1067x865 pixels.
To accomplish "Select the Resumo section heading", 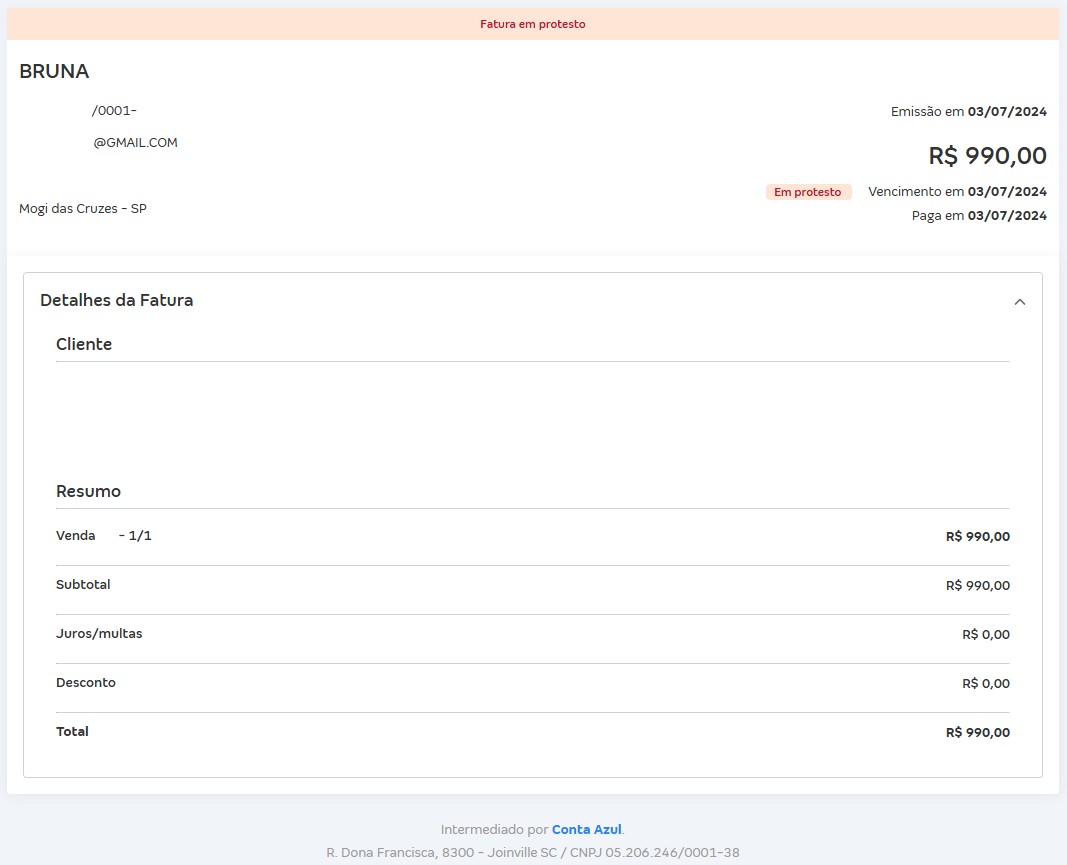I will tap(88, 491).
